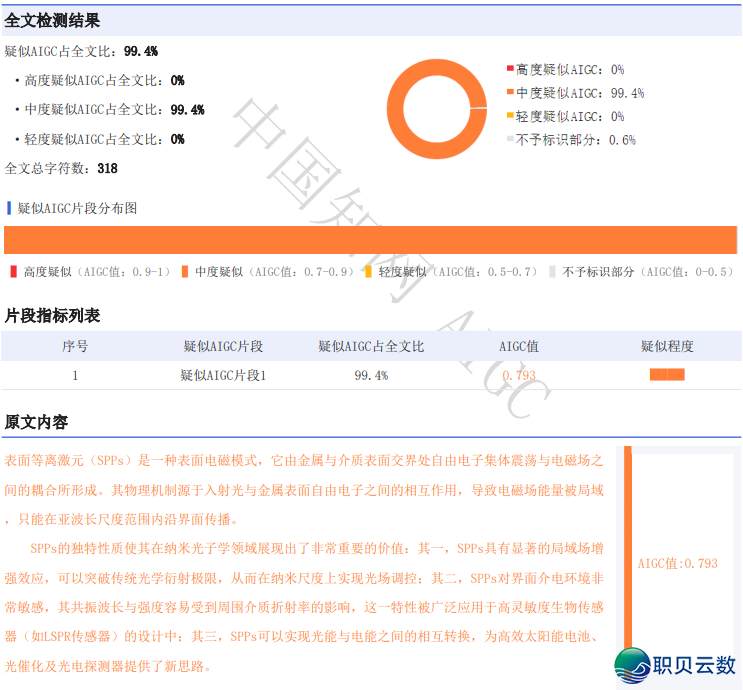Click the AIGC值 column header
The image size is (743, 690).
(x=518, y=346)
